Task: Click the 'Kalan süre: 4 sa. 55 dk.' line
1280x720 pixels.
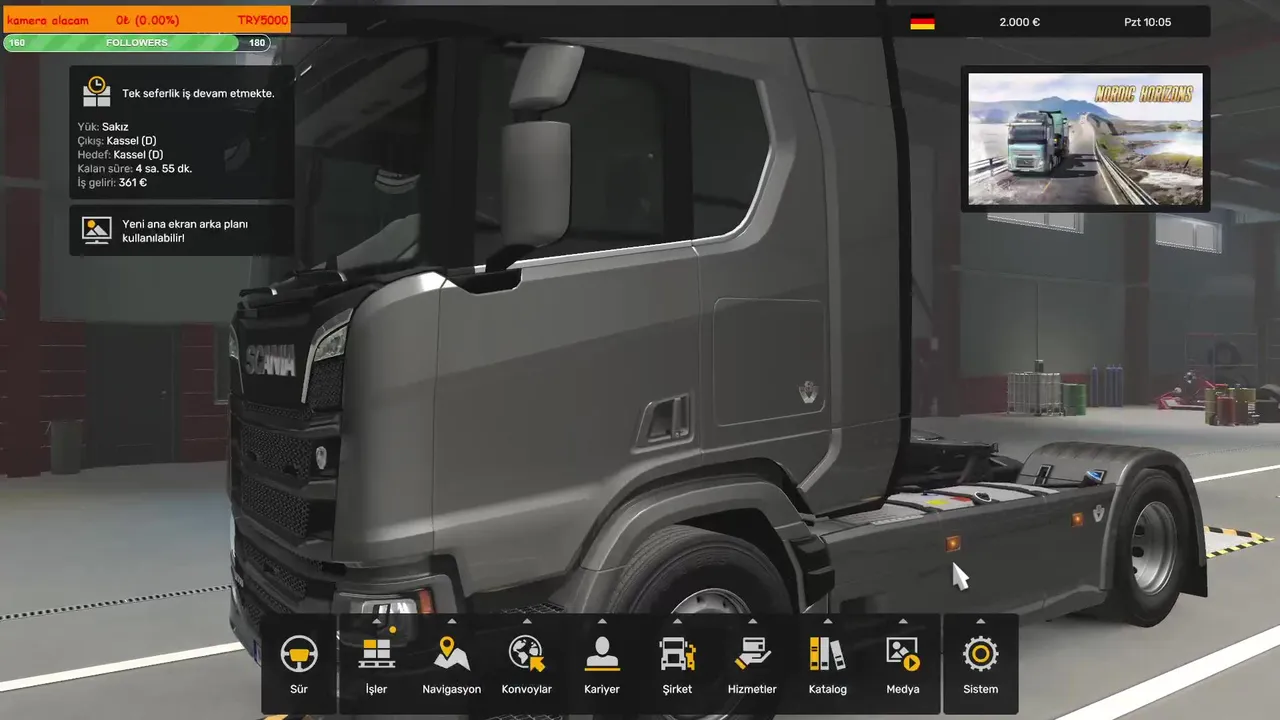Action: coord(135,169)
